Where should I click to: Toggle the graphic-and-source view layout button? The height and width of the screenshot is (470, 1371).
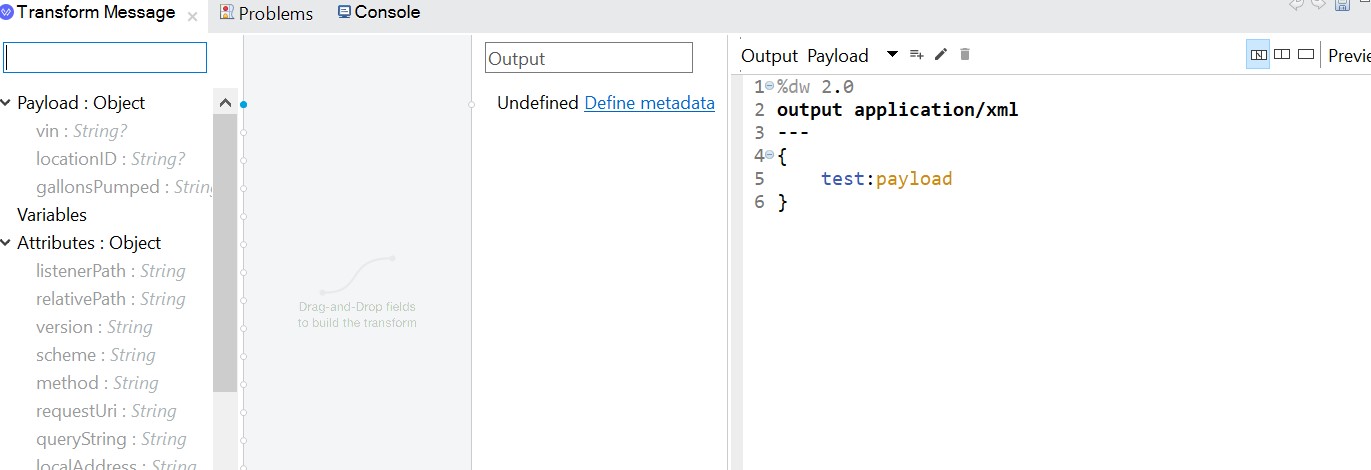(1258, 55)
